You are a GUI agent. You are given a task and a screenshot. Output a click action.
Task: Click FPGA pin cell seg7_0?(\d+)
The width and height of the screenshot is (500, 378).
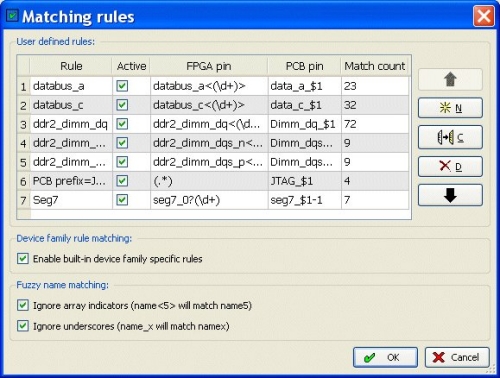pos(209,200)
